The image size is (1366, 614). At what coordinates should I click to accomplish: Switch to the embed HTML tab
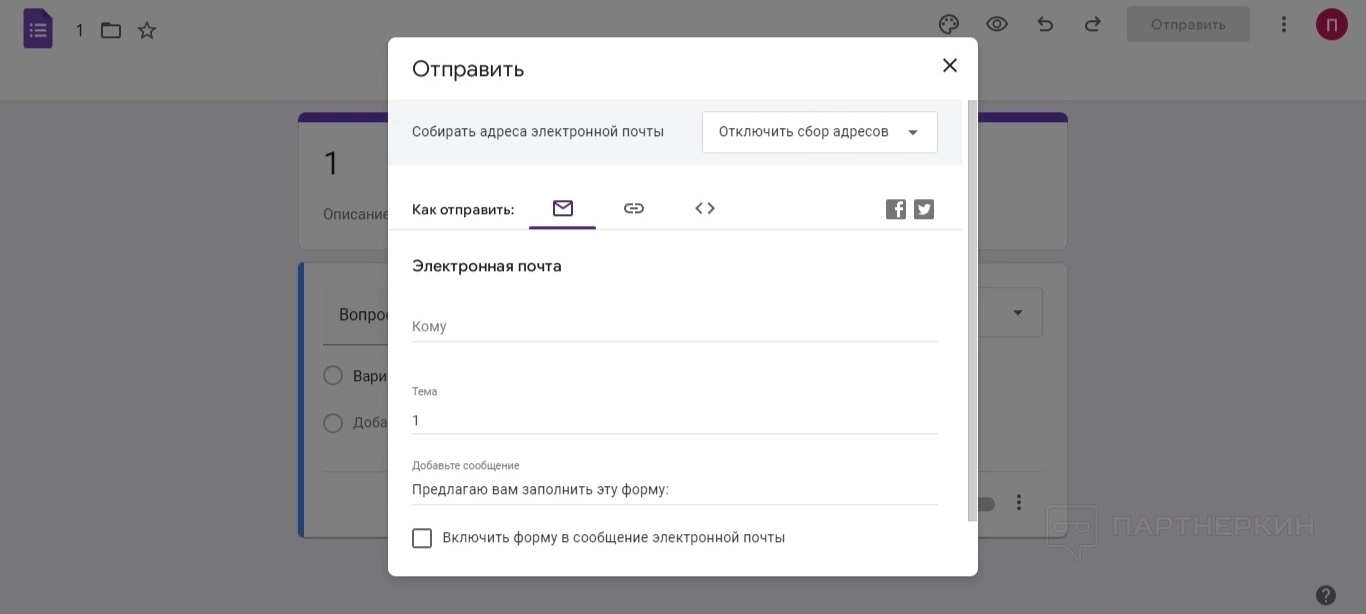pyautogui.click(x=705, y=208)
